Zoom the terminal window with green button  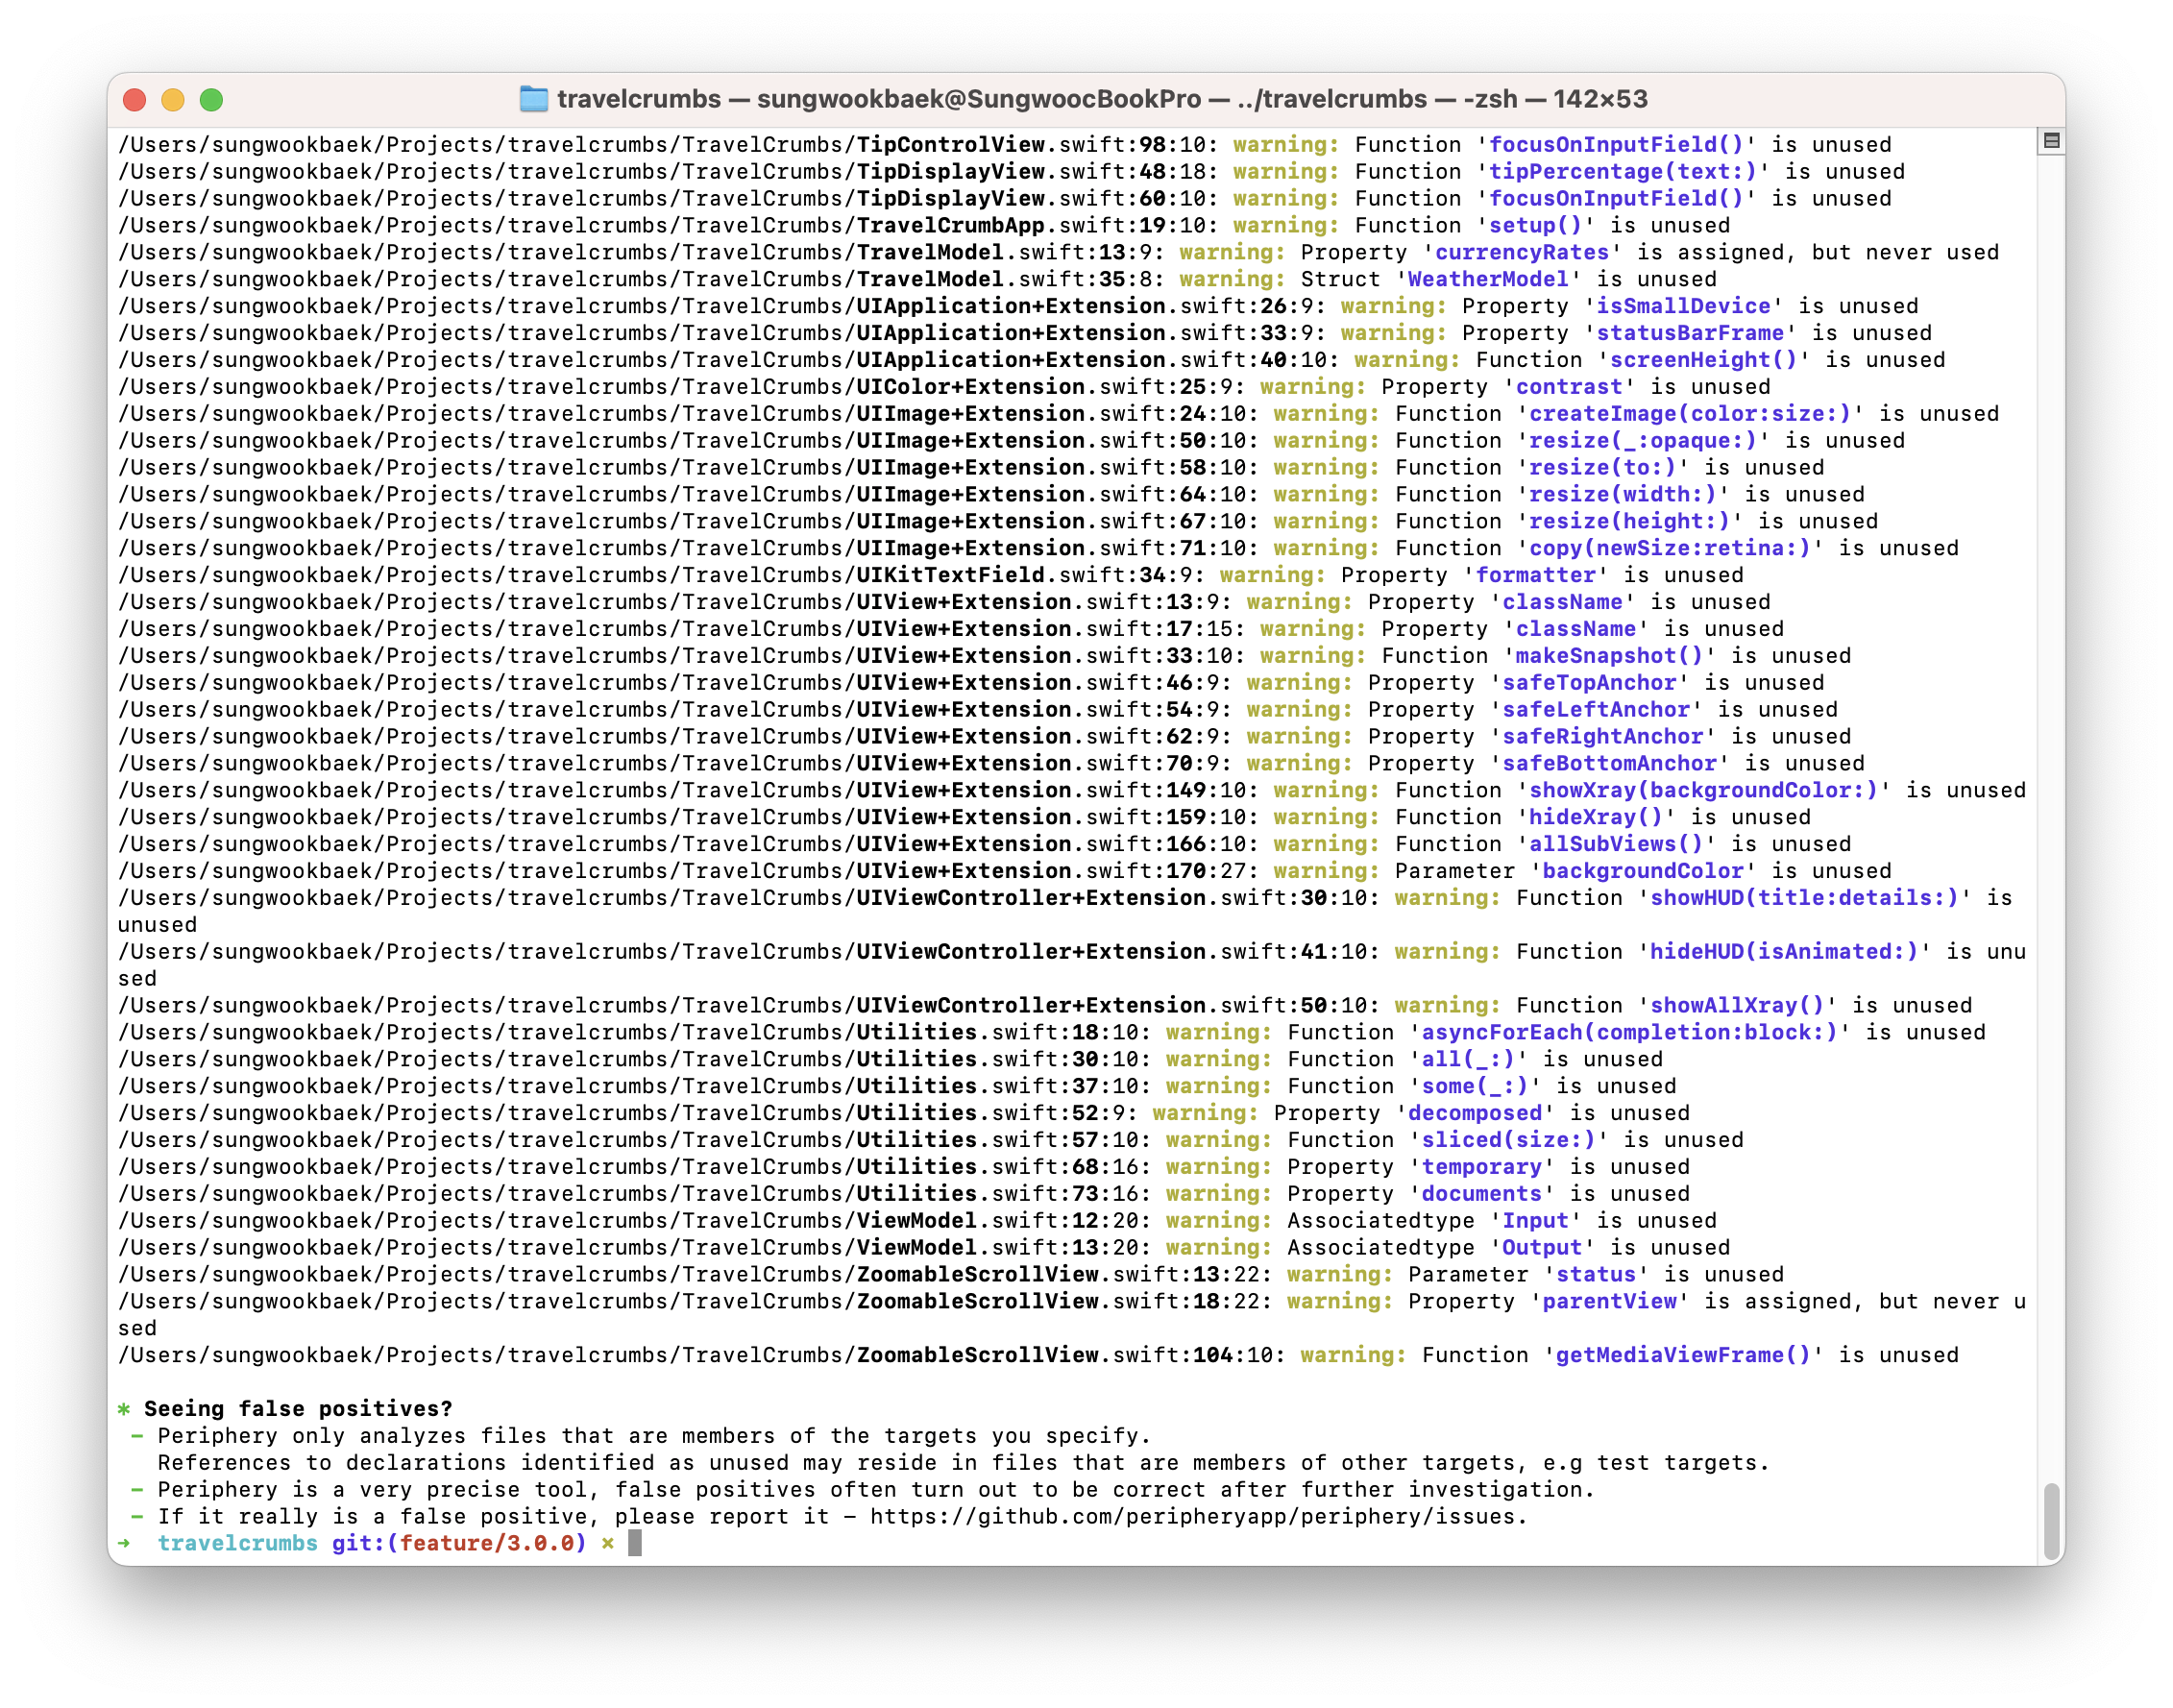[211, 100]
